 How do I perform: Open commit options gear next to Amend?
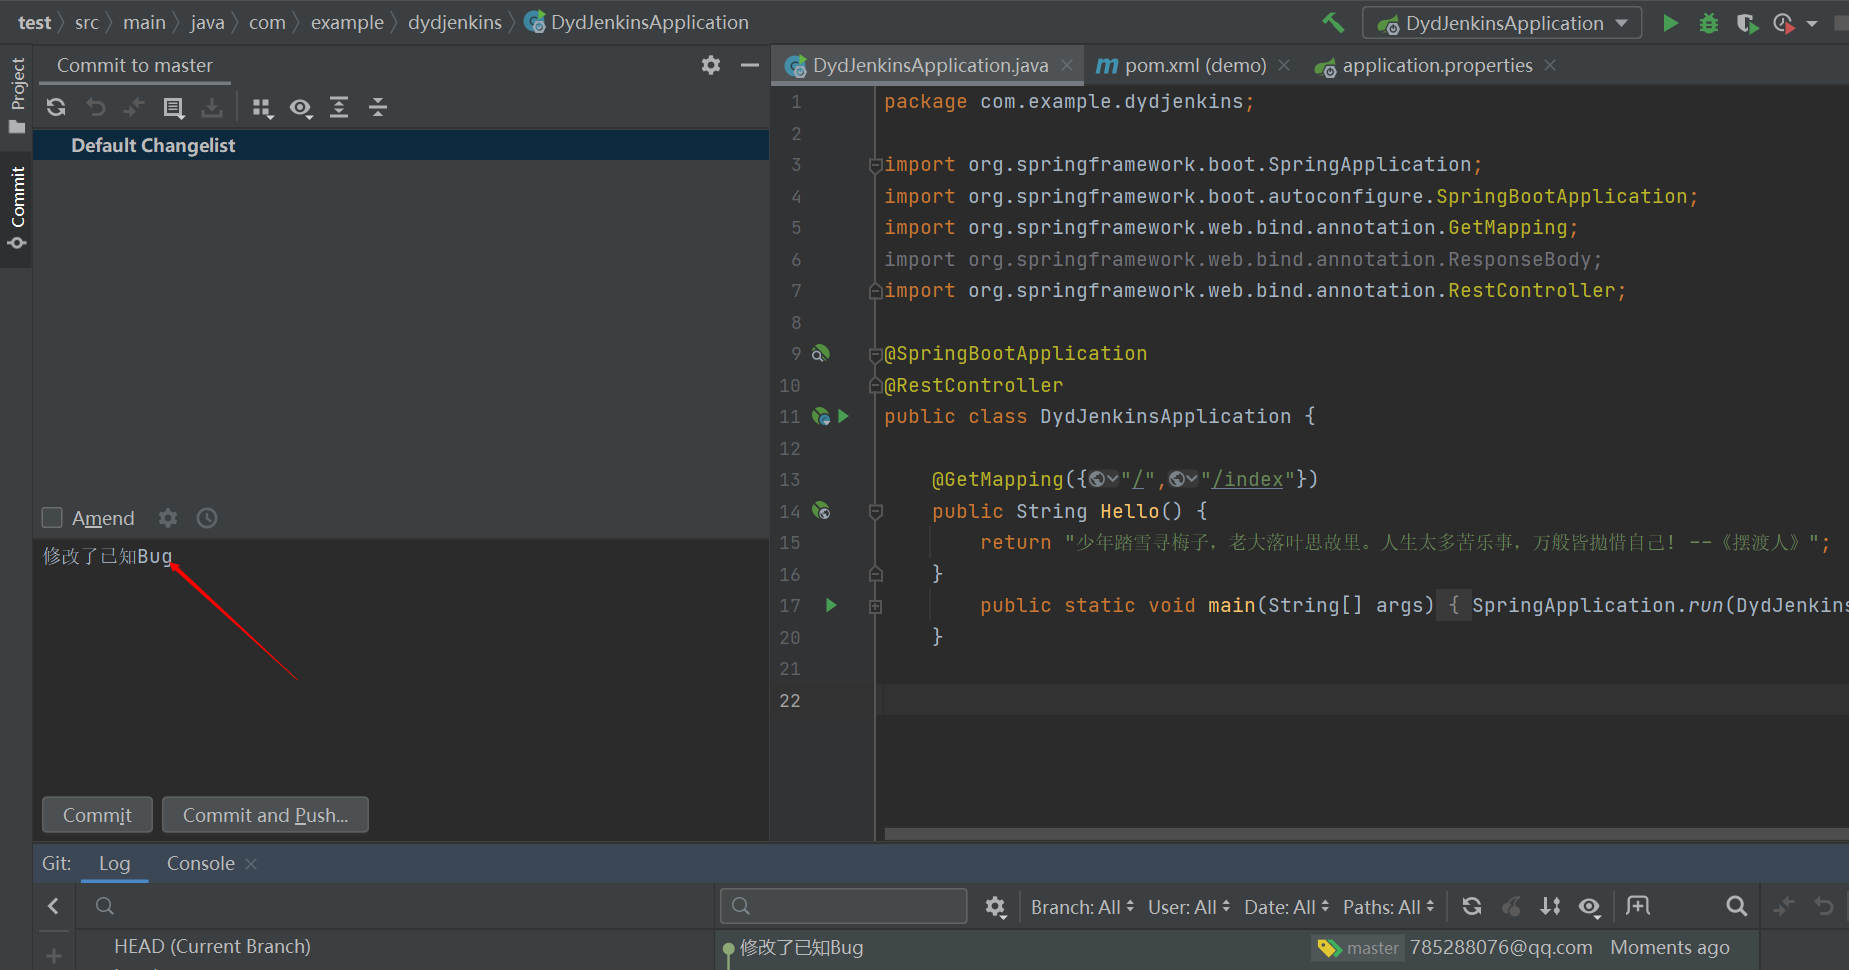168,517
